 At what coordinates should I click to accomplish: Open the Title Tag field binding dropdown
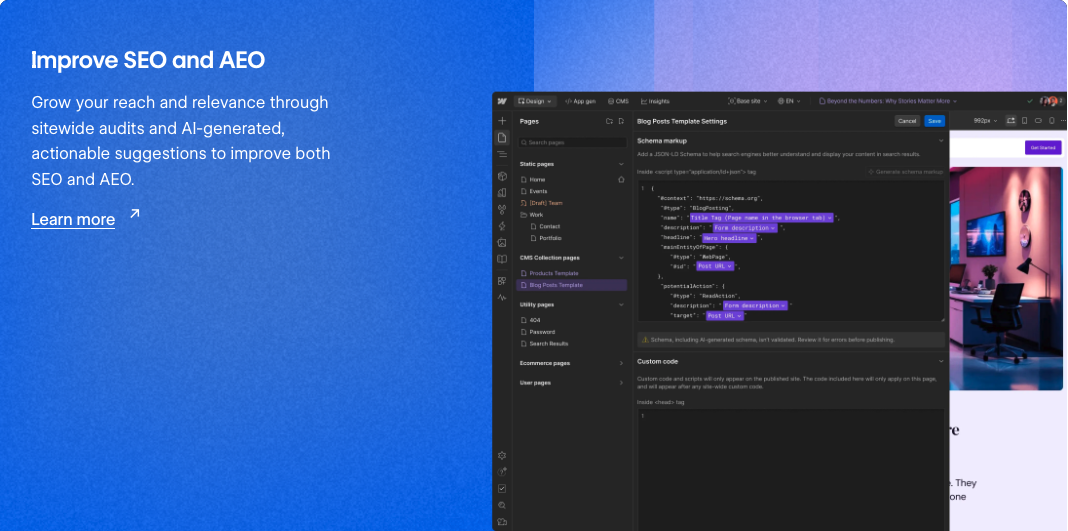coord(761,218)
